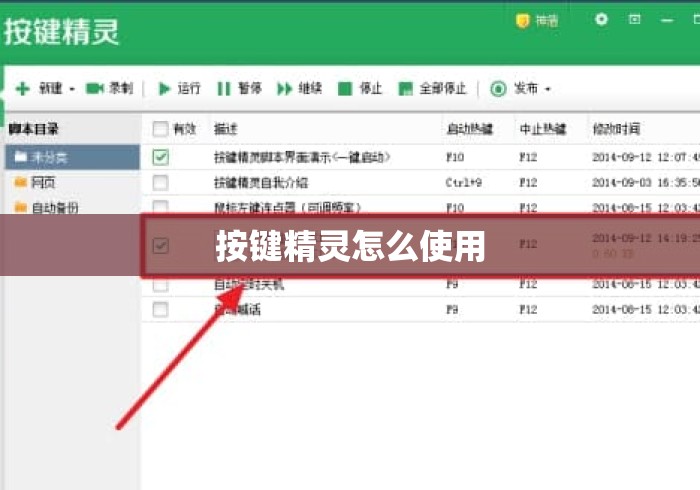700x490 pixels.
Task: Click the modified time of 自动定时关机 row
Action: pyautogui.click(x=646, y=284)
